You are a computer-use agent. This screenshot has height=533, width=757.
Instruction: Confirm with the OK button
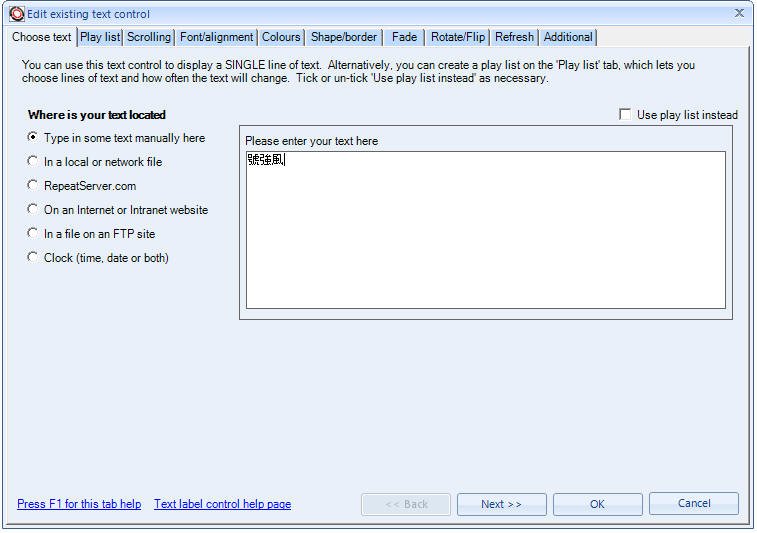click(598, 504)
